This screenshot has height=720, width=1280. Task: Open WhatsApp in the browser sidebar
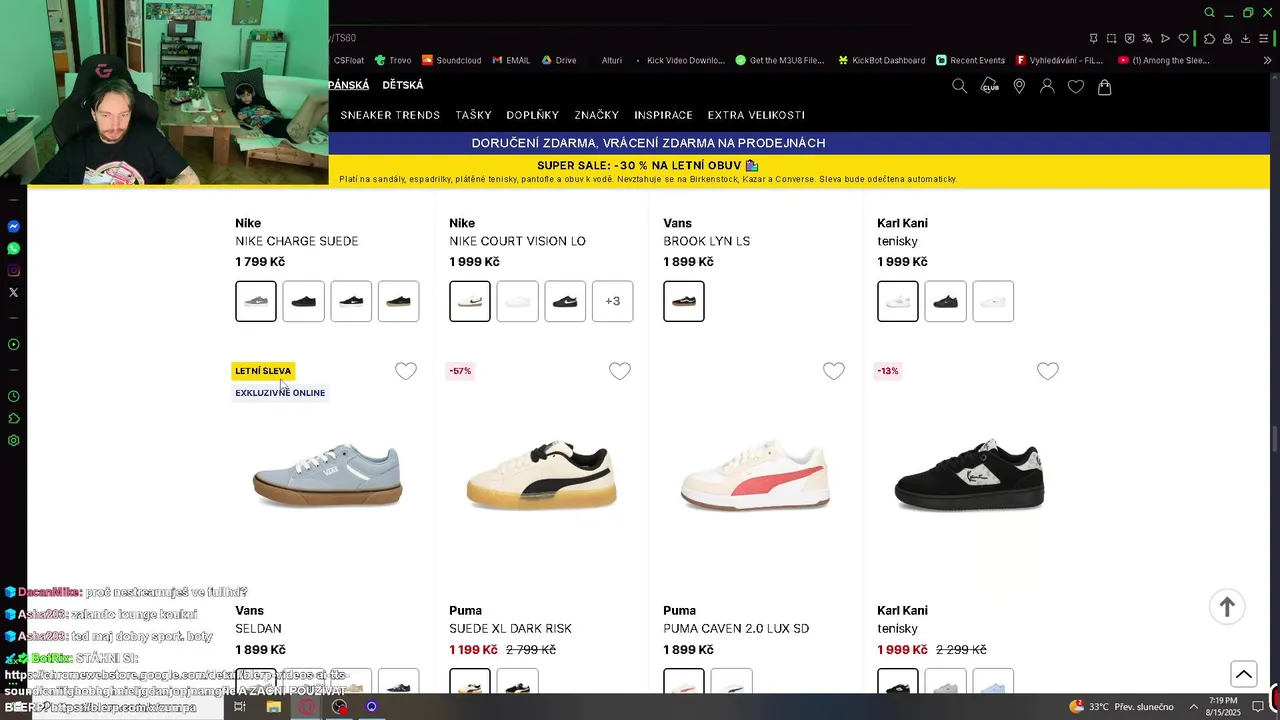click(x=13, y=248)
